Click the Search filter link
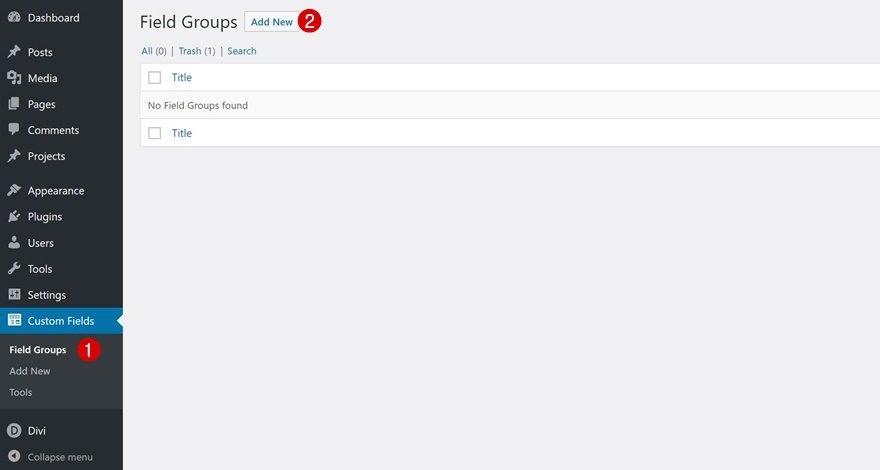 (x=241, y=51)
